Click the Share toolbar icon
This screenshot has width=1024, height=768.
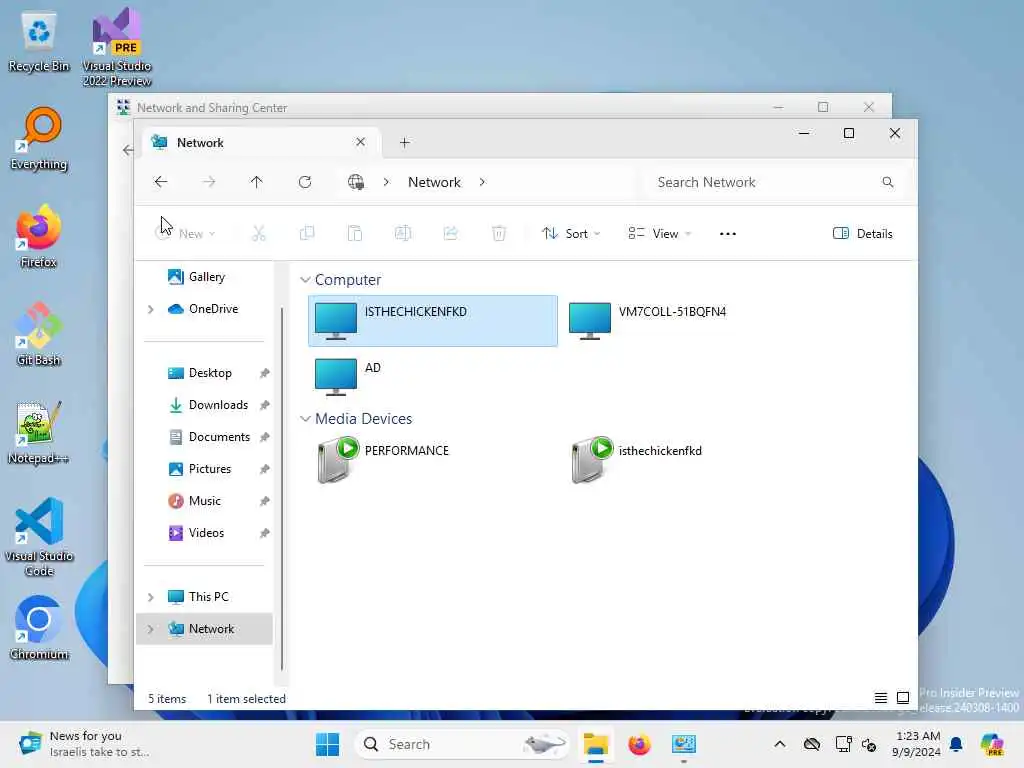(x=451, y=233)
